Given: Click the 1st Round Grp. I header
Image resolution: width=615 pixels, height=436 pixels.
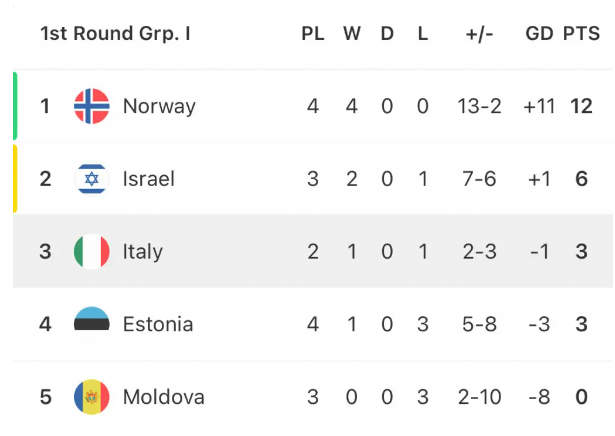Looking at the screenshot, I should click(x=115, y=34).
